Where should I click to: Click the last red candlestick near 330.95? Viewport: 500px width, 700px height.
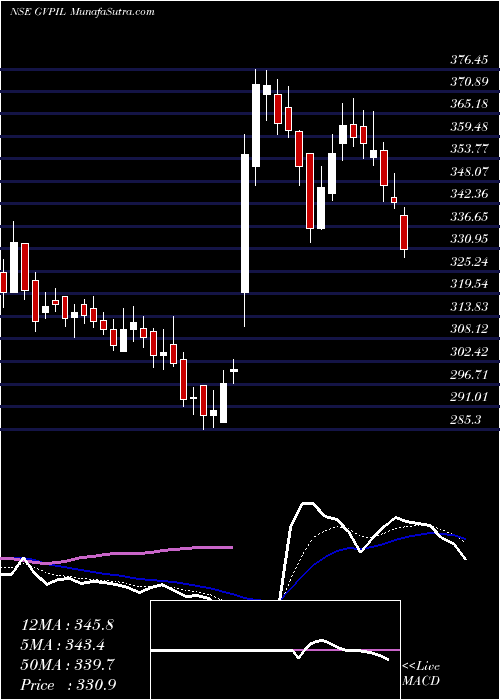point(404,232)
